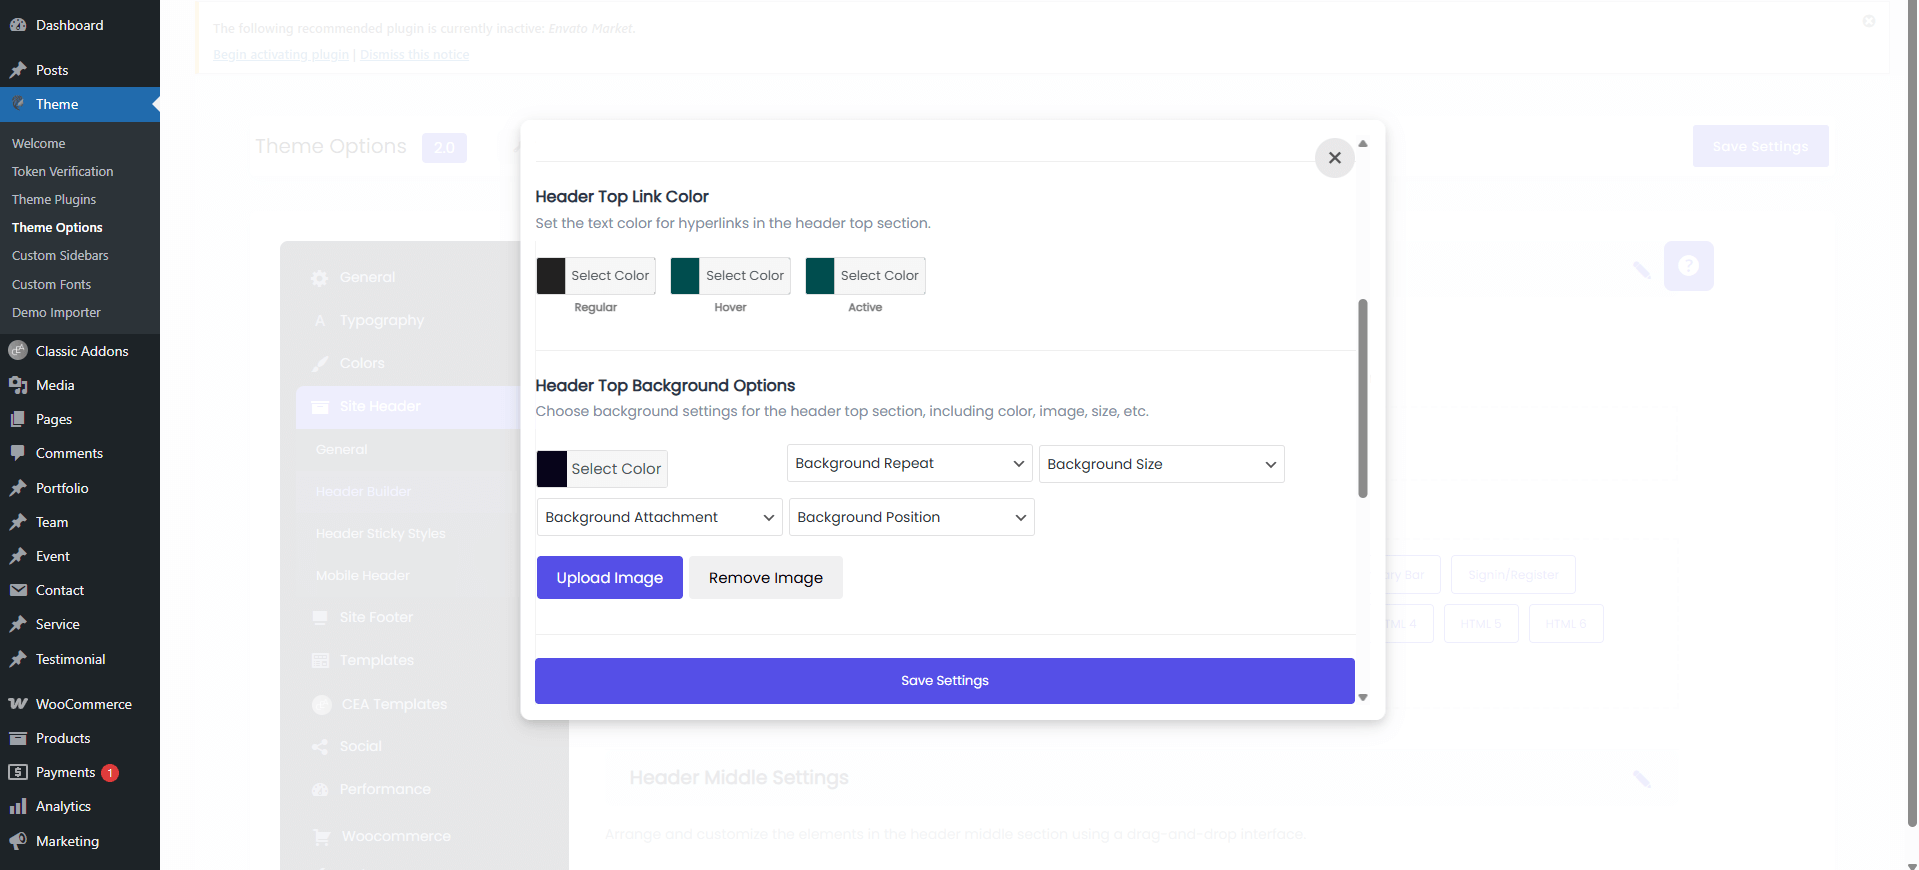Image resolution: width=1919 pixels, height=870 pixels.
Task: Open the Background Position dropdown
Action: point(911,517)
